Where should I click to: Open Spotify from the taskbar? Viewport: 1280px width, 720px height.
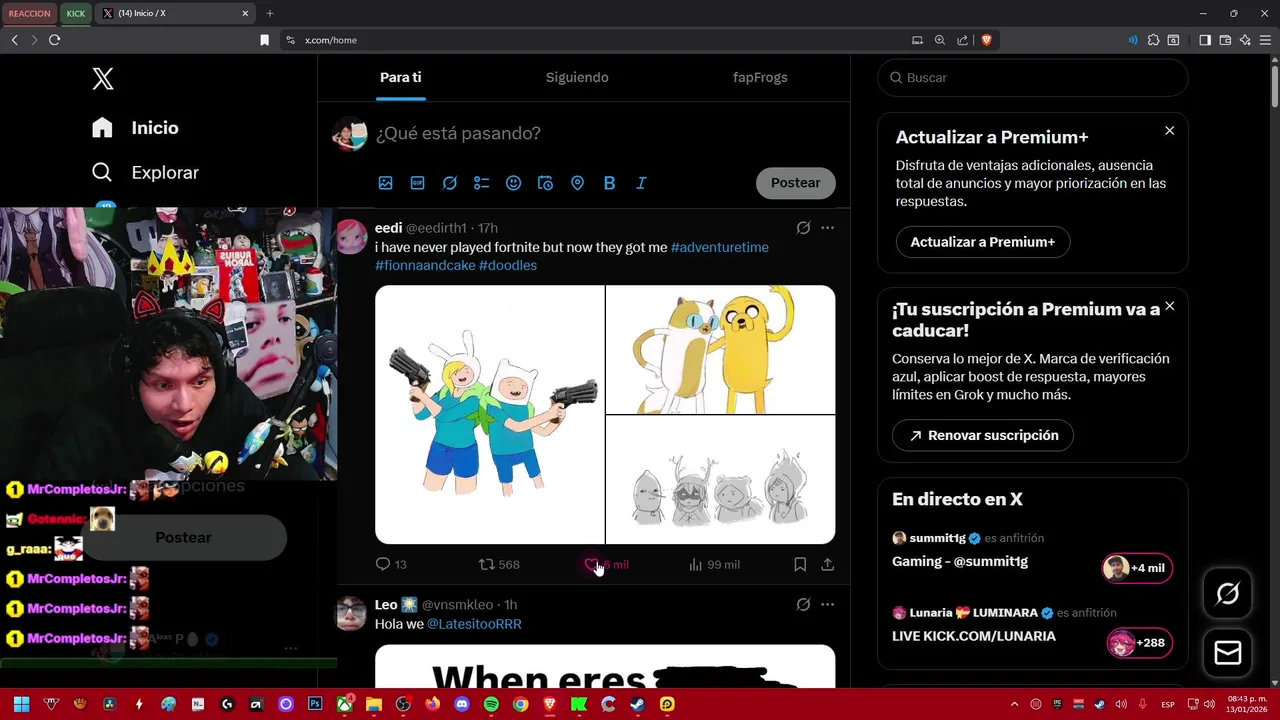pyautogui.click(x=491, y=704)
